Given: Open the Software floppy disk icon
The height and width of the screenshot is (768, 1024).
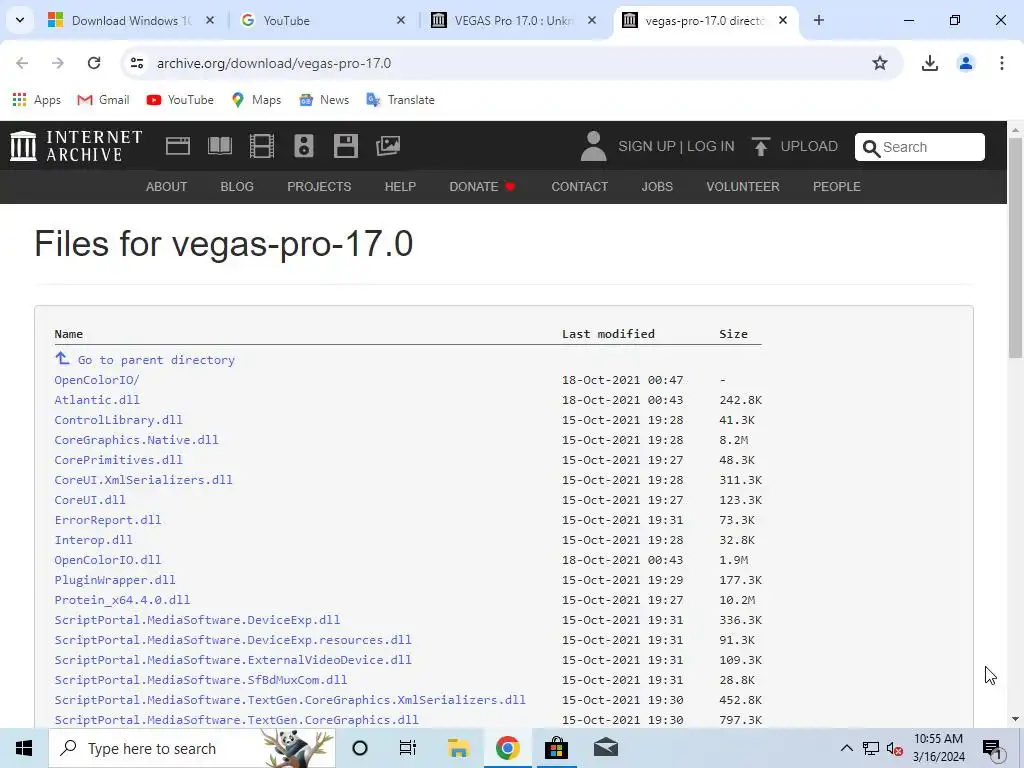Looking at the screenshot, I should 345,146.
